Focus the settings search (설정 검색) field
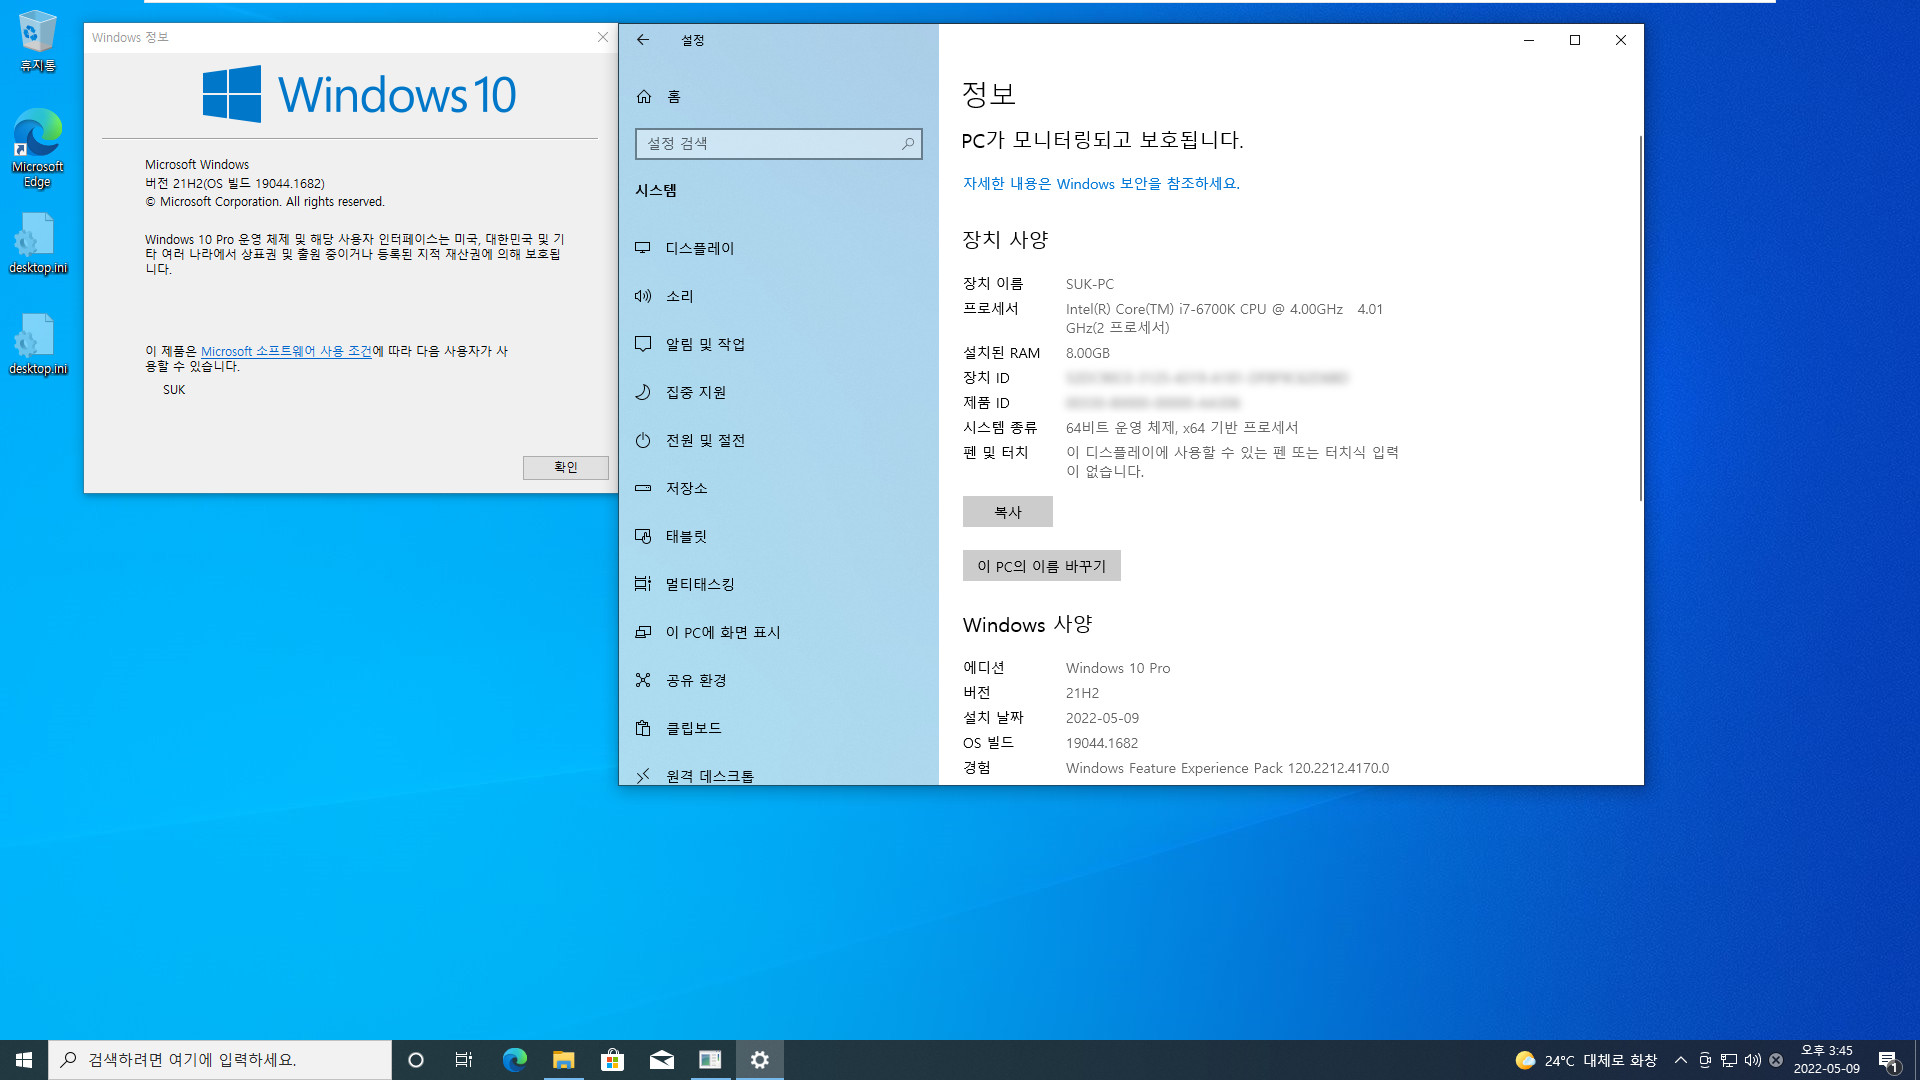Image resolution: width=1920 pixels, height=1080 pixels. [778, 144]
